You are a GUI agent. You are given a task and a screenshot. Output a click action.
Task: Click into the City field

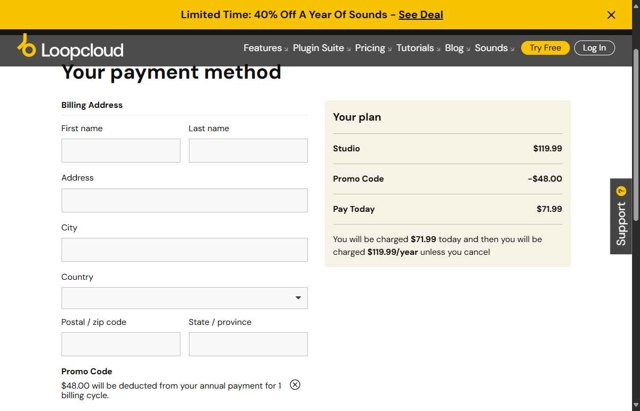pos(184,250)
